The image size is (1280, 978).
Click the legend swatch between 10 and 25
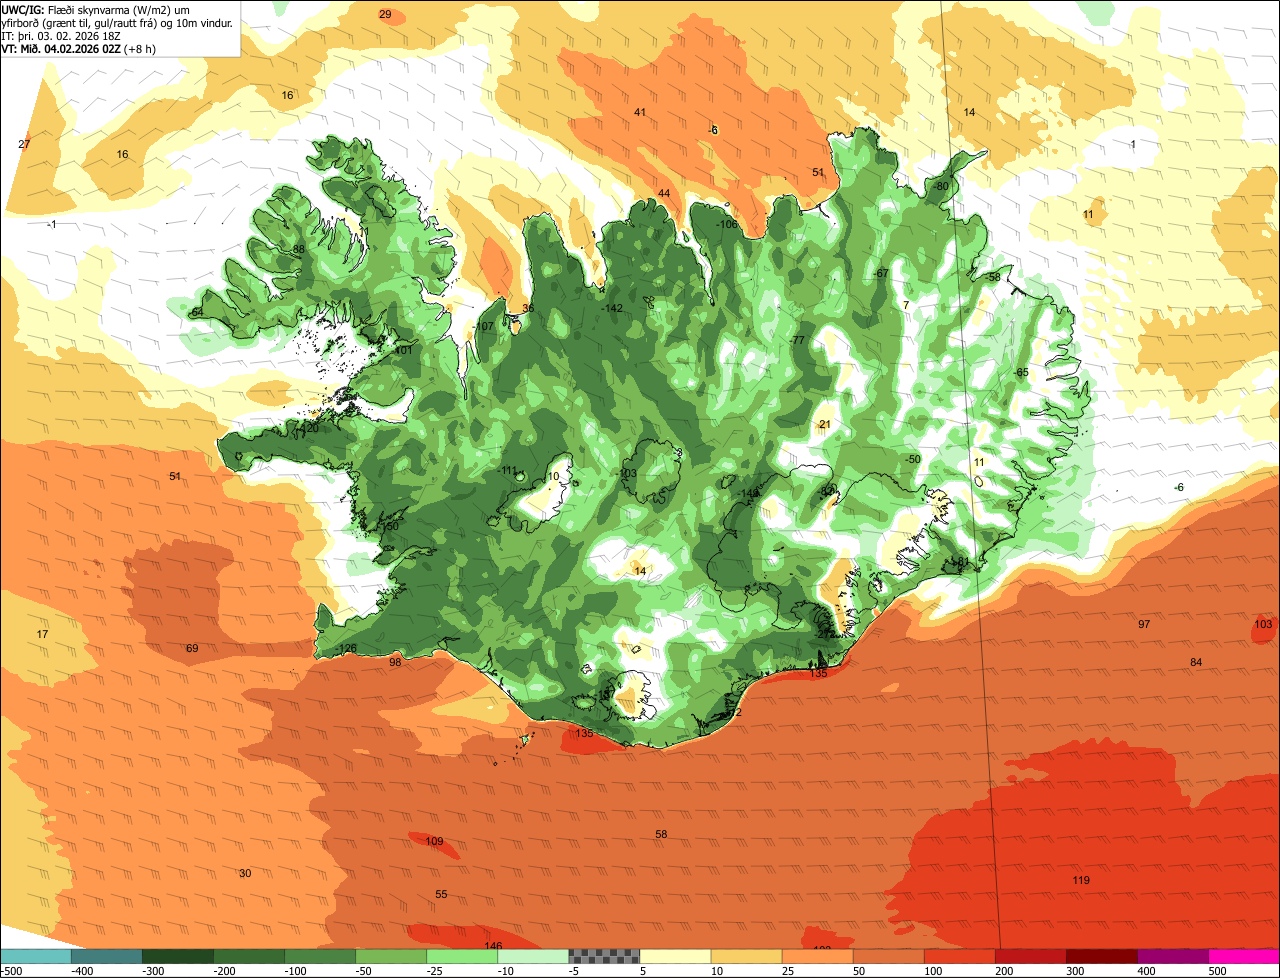(746, 956)
